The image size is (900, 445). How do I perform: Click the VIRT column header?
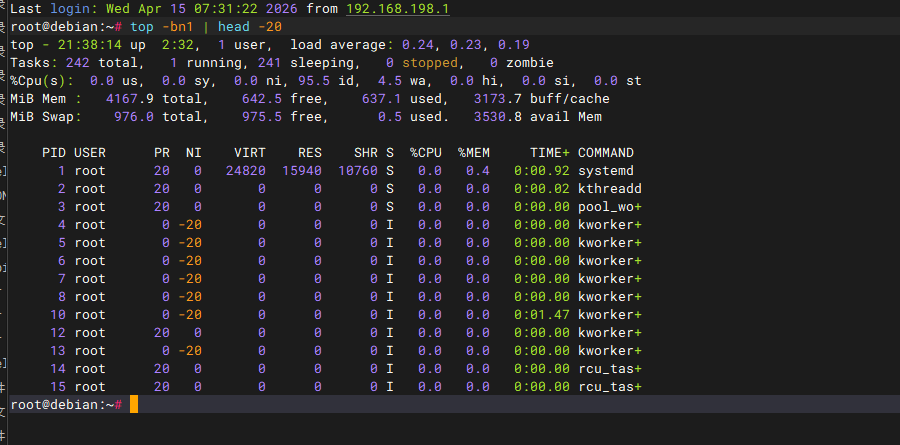click(x=250, y=153)
